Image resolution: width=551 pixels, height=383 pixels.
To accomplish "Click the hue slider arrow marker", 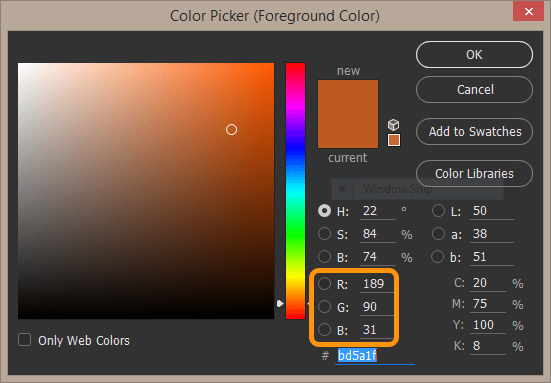I will click(x=280, y=303).
